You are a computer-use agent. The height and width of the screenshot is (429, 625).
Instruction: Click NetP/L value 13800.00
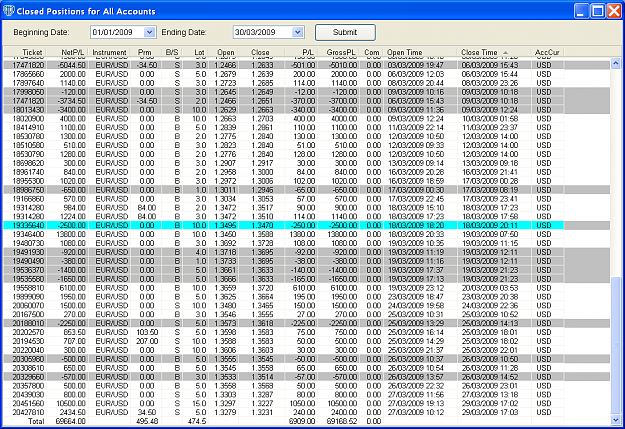click(x=71, y=234)
